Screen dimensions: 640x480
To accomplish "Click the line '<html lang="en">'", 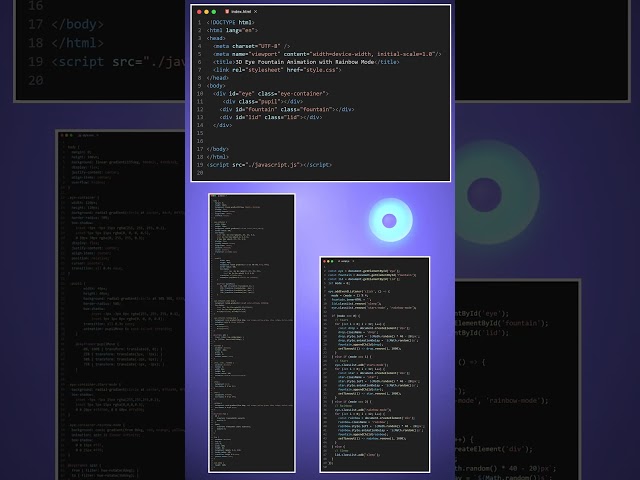I will 232,30.
